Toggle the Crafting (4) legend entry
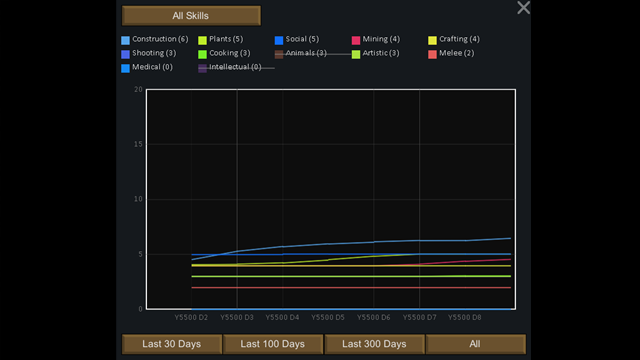Viewport: 640px width, 360px height. click(454, 39)
